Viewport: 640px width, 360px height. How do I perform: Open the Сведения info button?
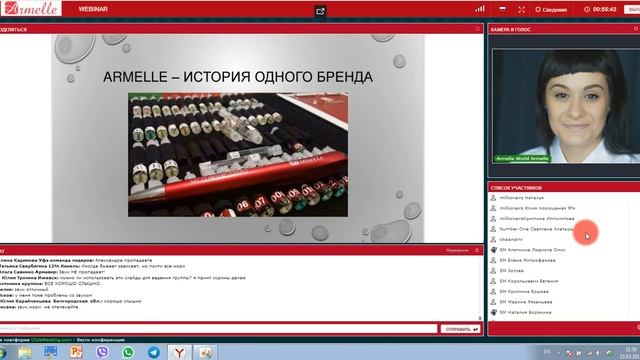coord(551,9)
